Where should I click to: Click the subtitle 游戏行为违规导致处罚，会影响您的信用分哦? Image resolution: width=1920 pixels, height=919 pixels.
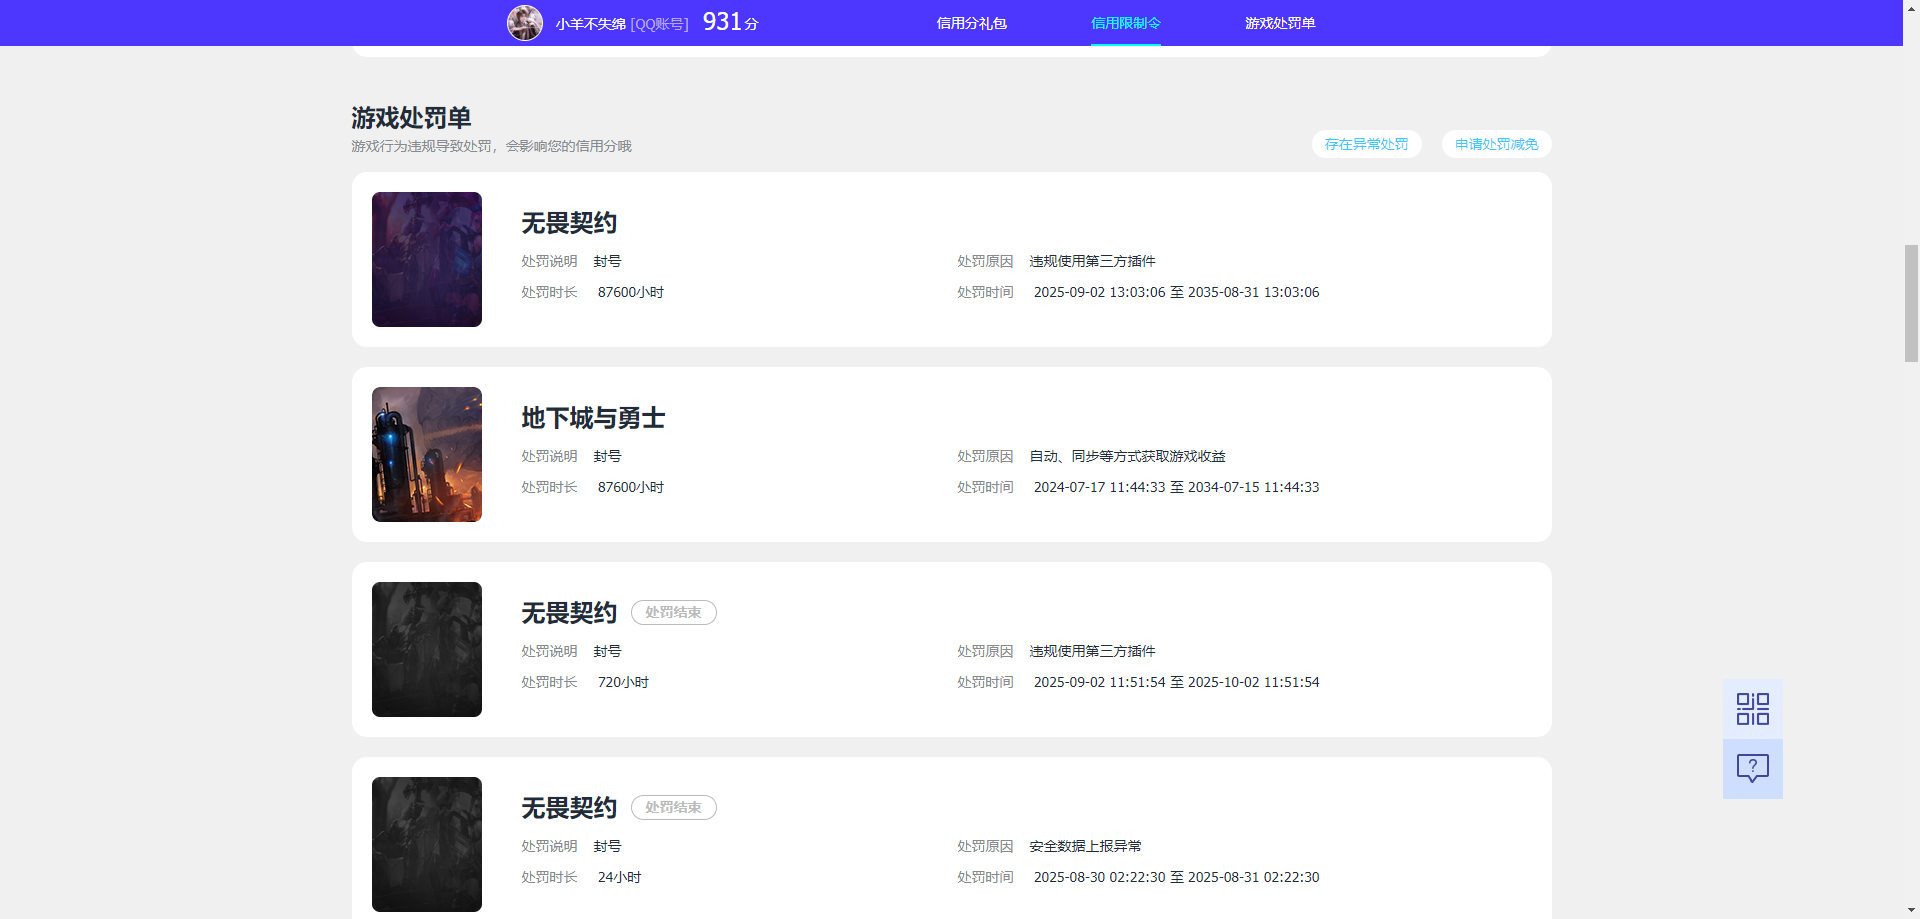[x=491, y=146]
